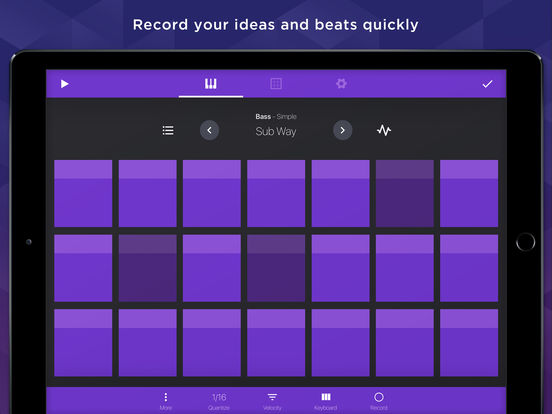Go to next preset with right chevron

(343, 130)
